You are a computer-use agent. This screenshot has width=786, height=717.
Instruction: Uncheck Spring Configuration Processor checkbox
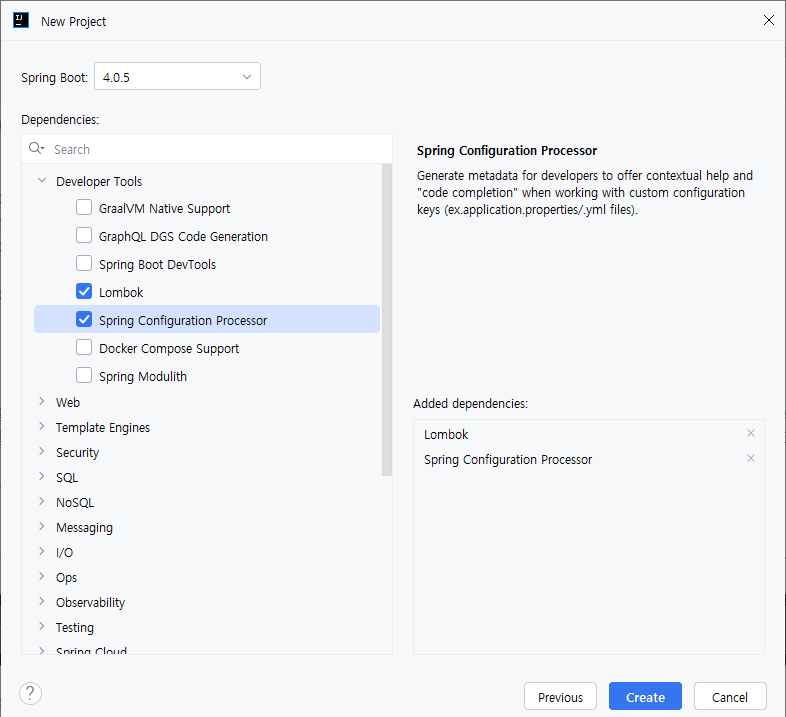tap(84, 319)
